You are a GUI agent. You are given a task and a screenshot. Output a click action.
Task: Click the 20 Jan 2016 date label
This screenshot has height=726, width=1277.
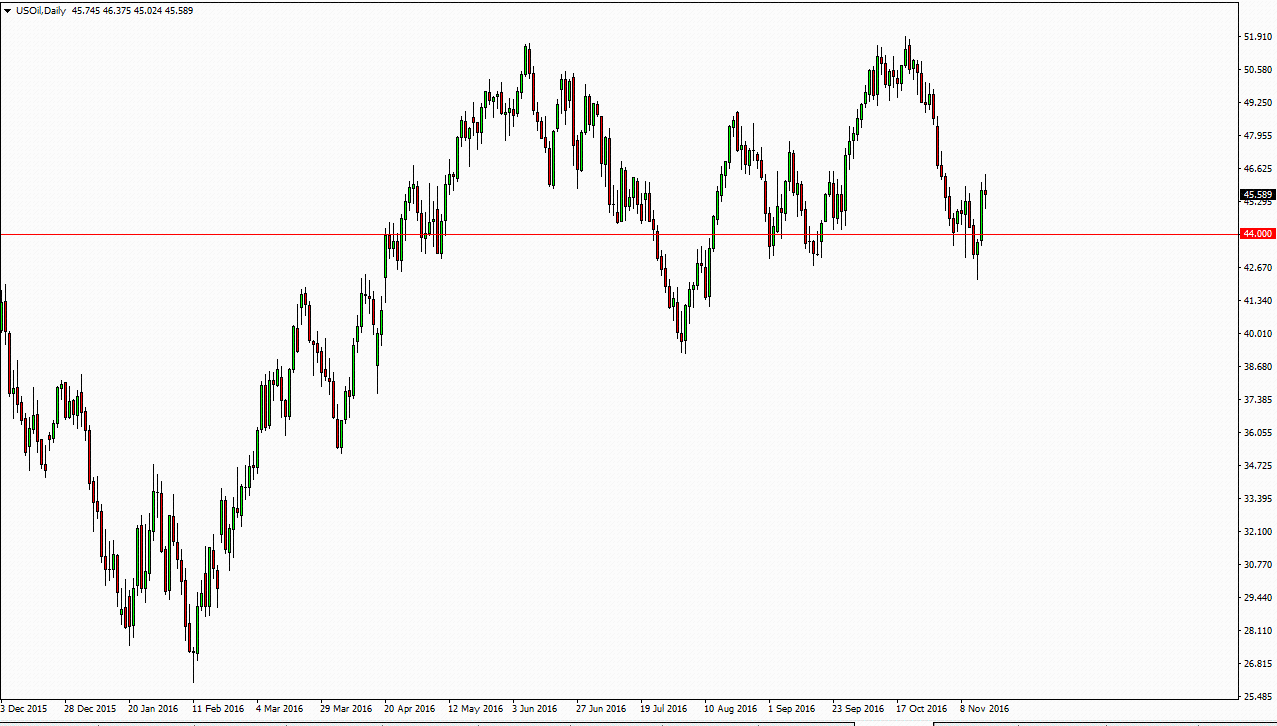tap(154, 709)
